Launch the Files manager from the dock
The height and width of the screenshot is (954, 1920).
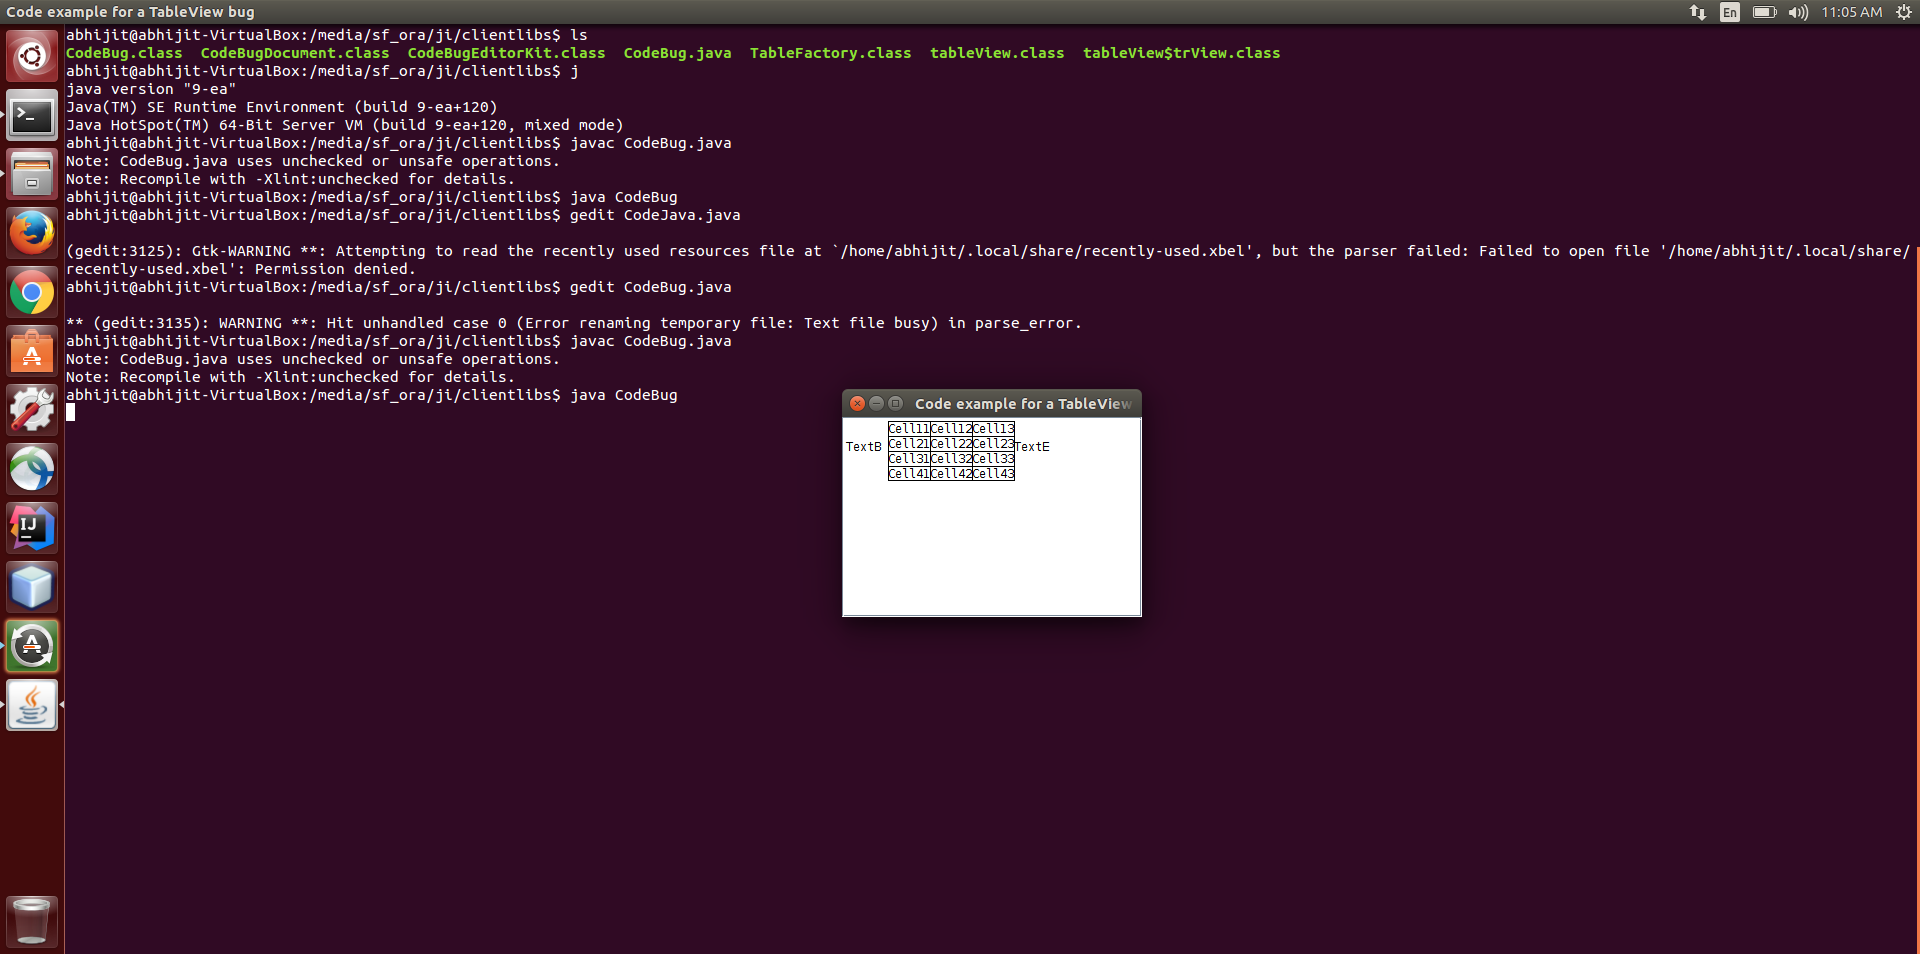click(x=32, y=175)
